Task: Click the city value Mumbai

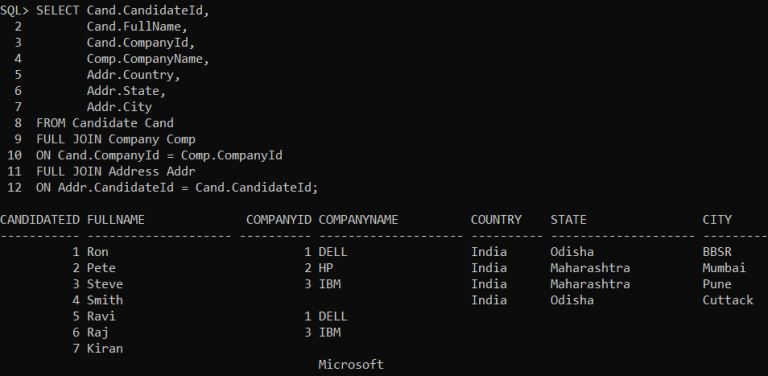Action: [x=724, y=268]
